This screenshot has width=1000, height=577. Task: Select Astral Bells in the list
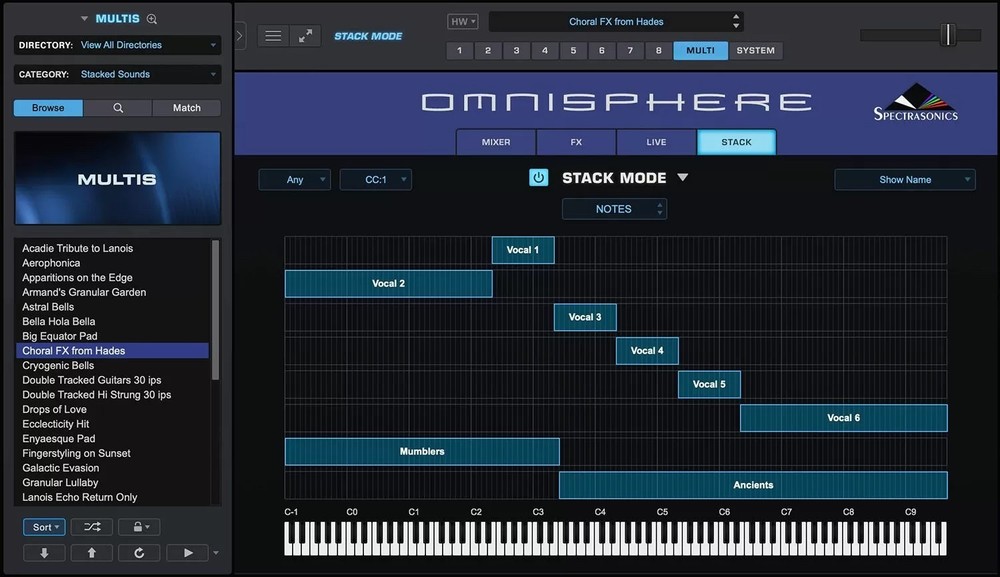pos(112,307)
